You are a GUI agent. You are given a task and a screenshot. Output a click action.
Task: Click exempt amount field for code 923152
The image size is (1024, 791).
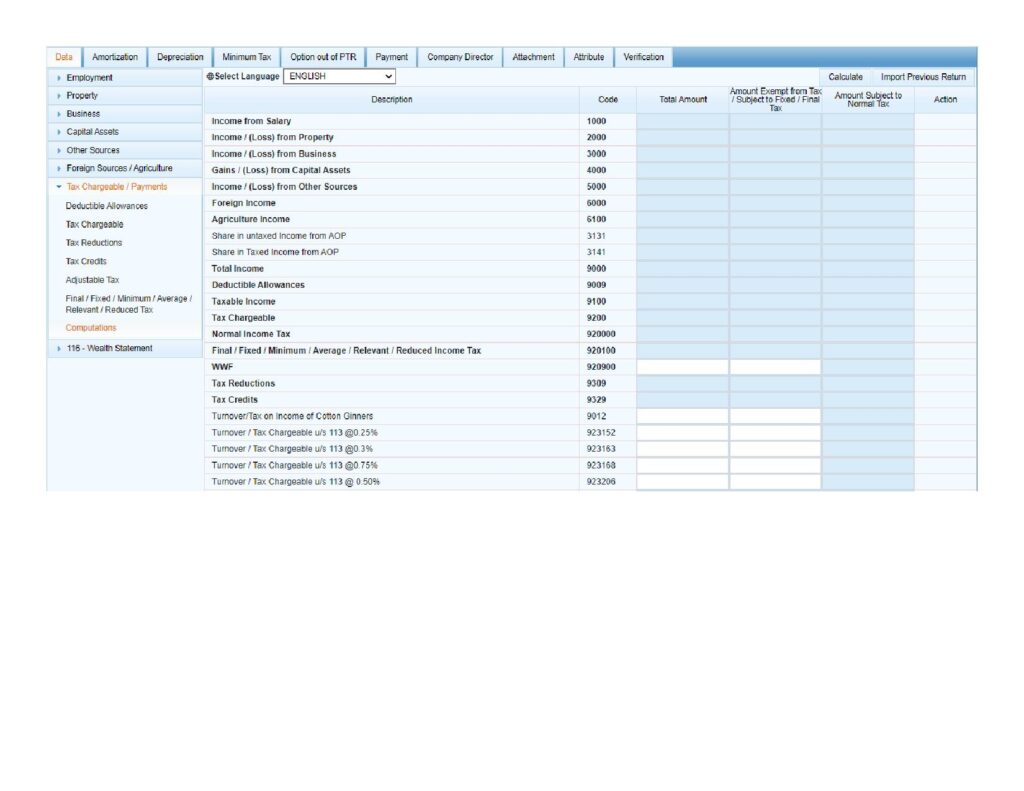pyautogui.click(x=775, y=433)
